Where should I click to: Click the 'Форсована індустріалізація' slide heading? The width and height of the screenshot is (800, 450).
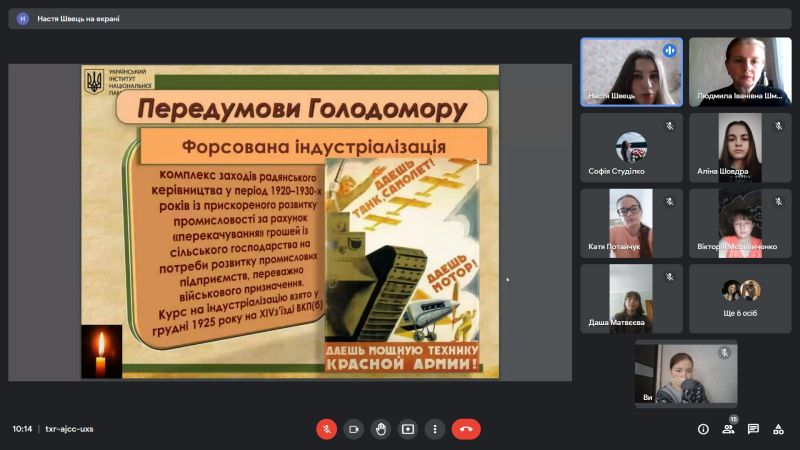(314, 147)
